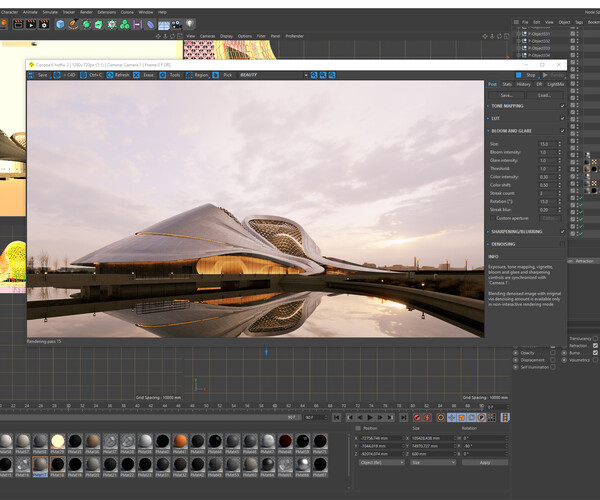Select the Spline Pen tool icon
Screen dimensions: 600x500
73,24
